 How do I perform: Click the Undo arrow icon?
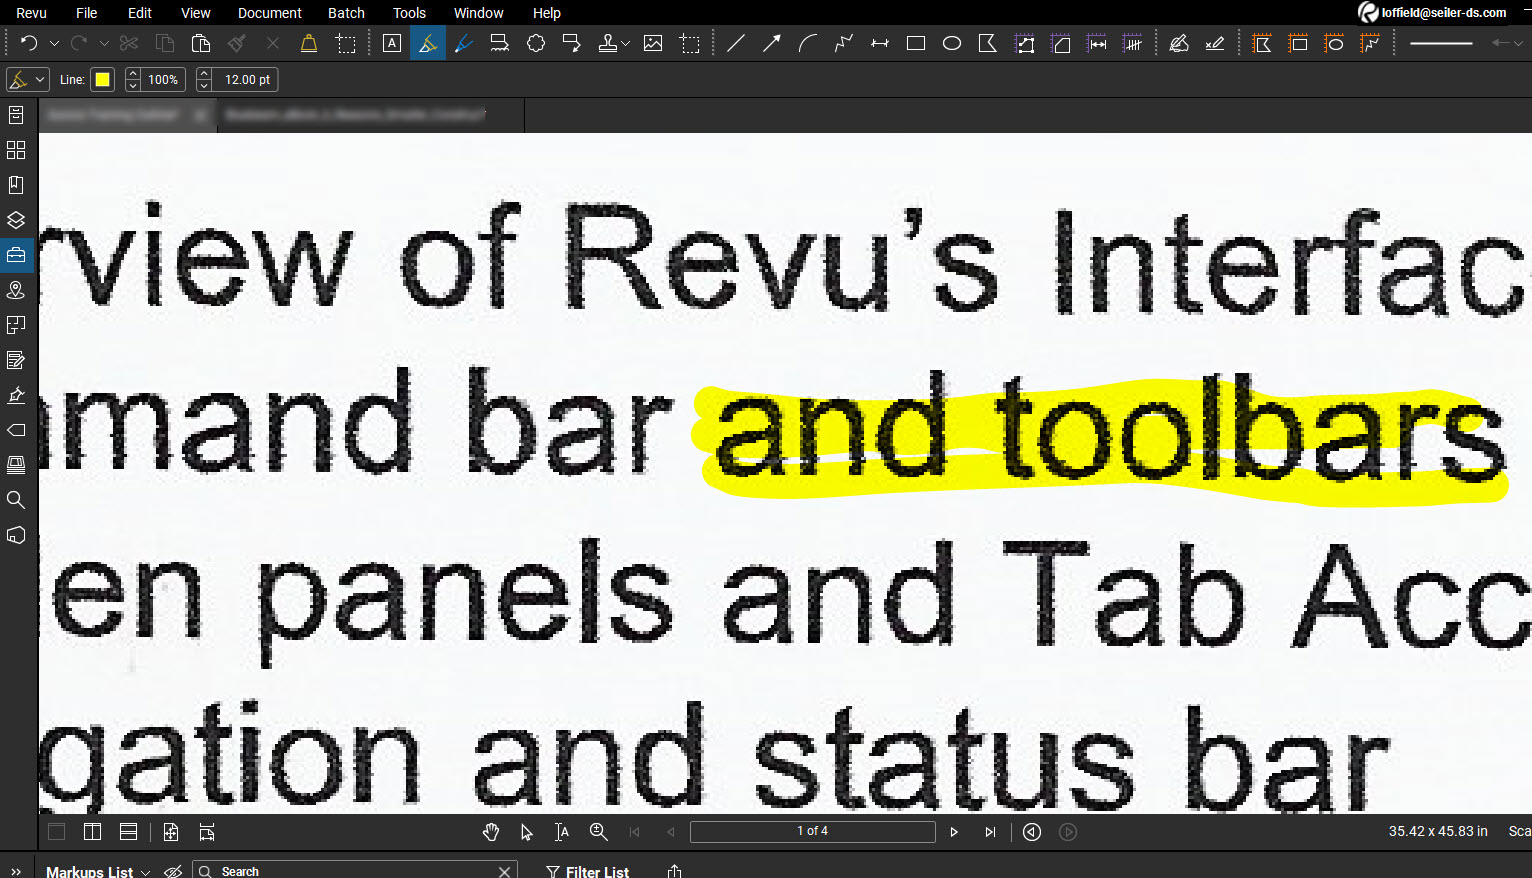click(x=29, y=43)
